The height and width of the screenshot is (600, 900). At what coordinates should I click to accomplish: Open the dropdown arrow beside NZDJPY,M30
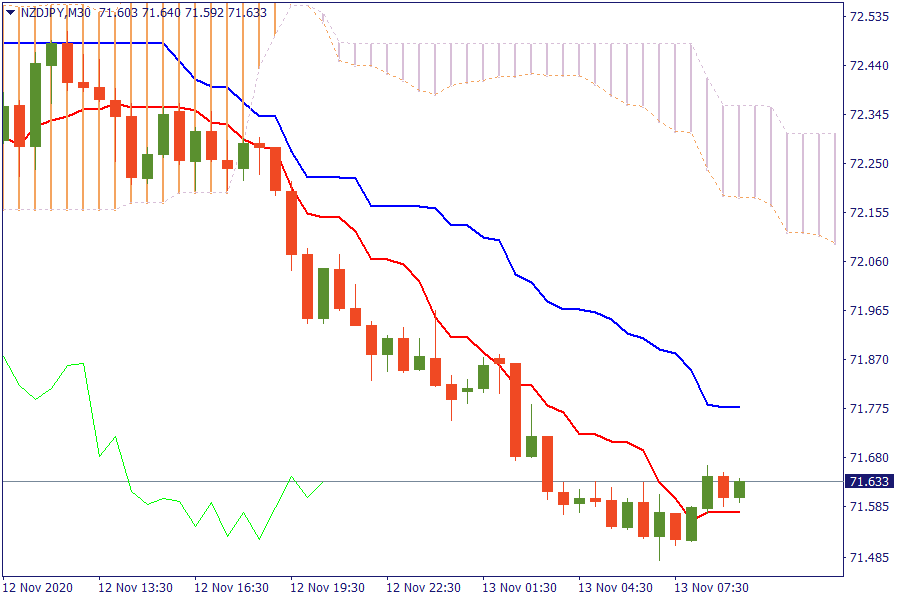[10, 12]
